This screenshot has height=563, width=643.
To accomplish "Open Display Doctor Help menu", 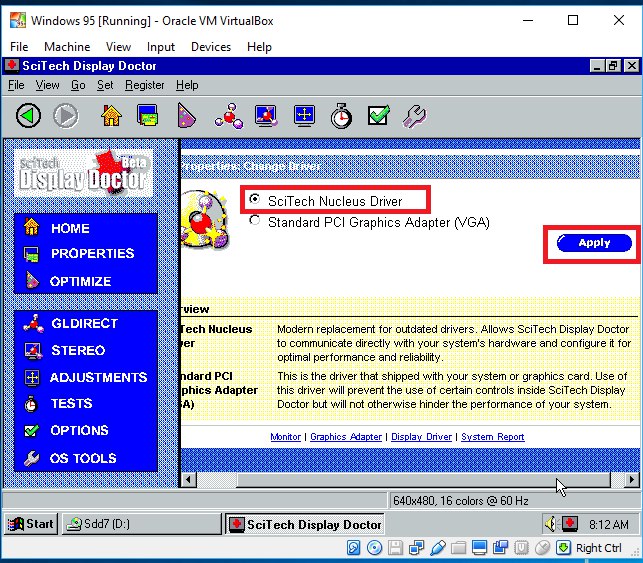I will (x=187, y=85).
